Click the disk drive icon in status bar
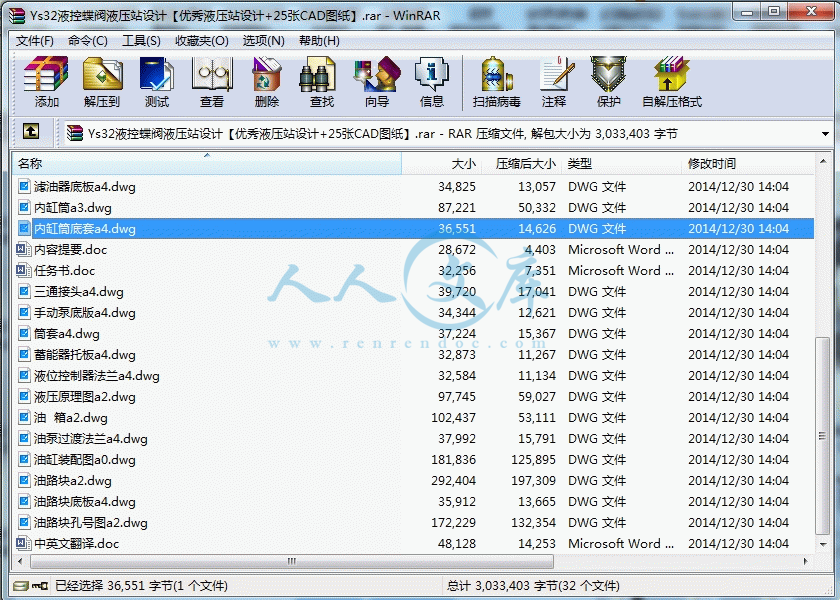This screenshot has width=840, height=600. [20, 586]
